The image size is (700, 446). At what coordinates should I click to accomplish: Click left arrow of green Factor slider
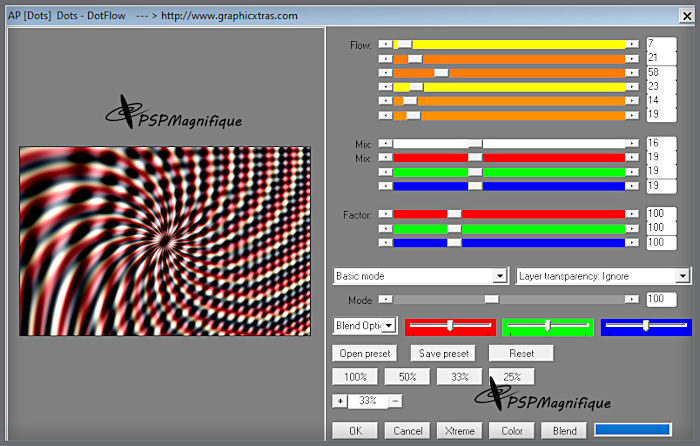point(386,228)
